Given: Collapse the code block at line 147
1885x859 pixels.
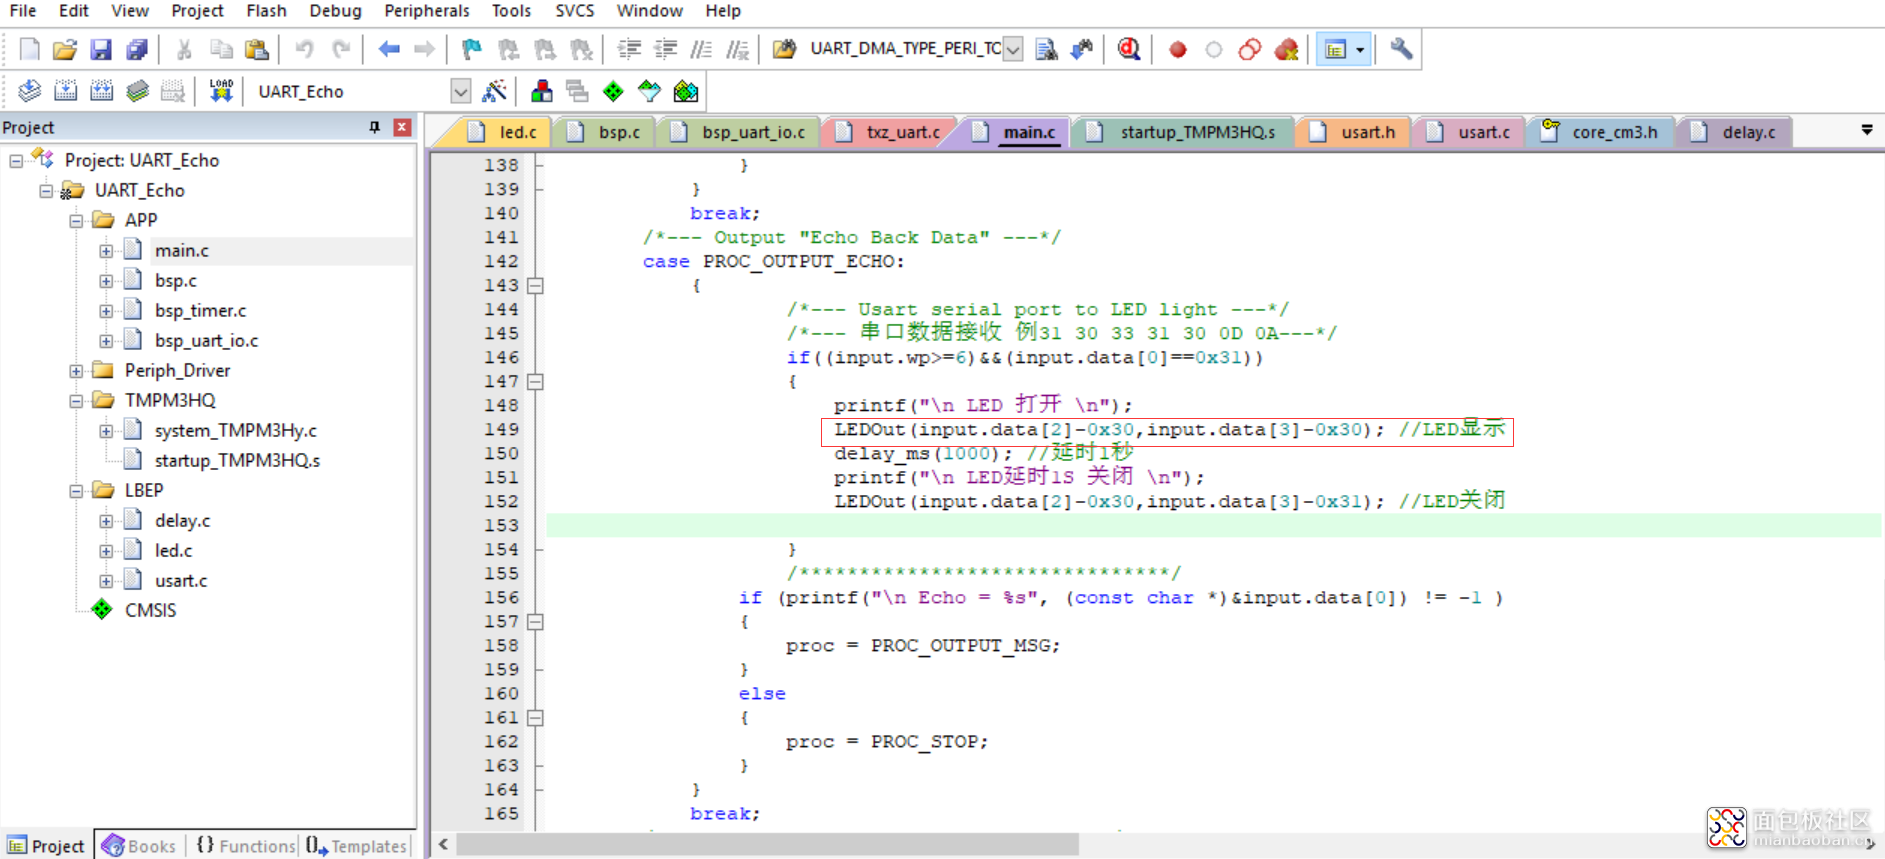Looking at the screenshot, I should (536, 382).
